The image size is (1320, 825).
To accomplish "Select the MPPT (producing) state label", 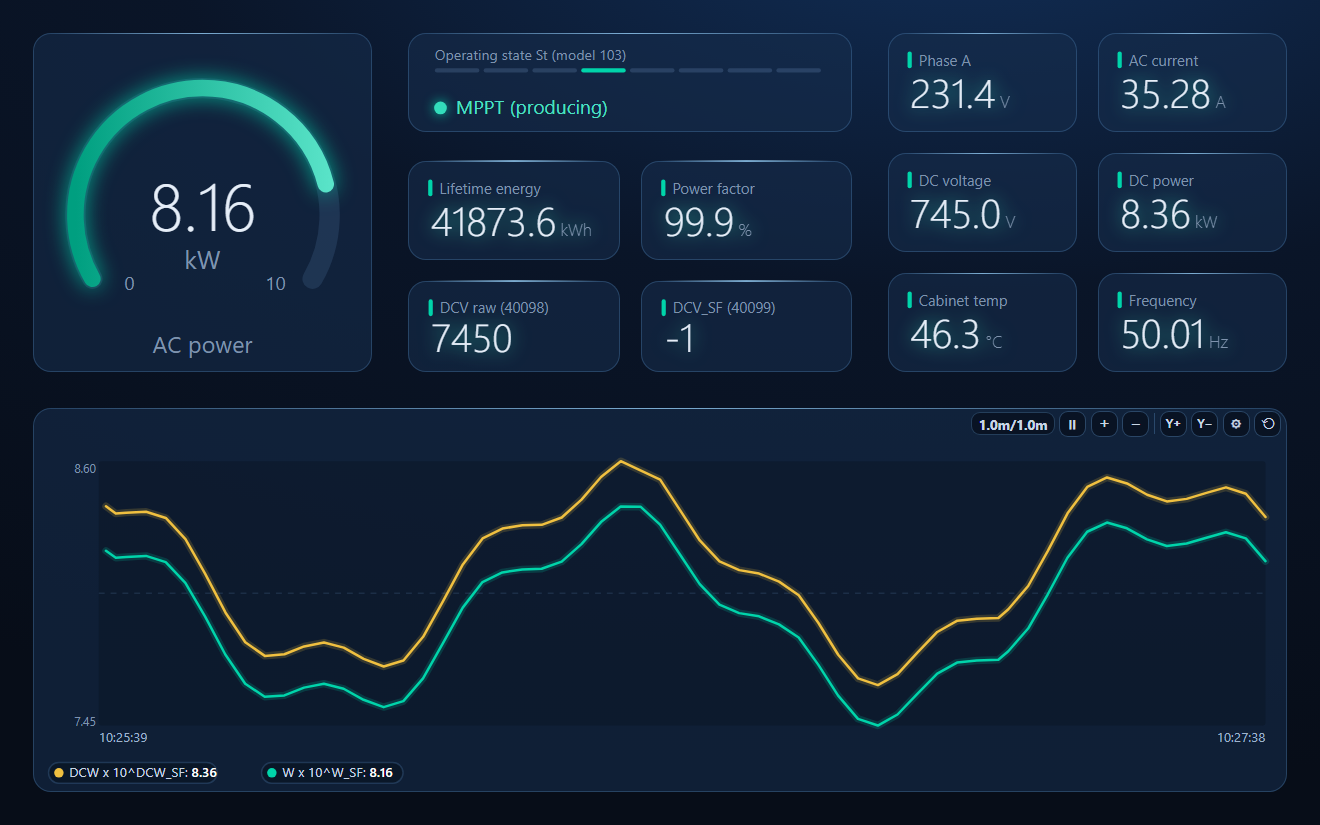I will point(531,108).
